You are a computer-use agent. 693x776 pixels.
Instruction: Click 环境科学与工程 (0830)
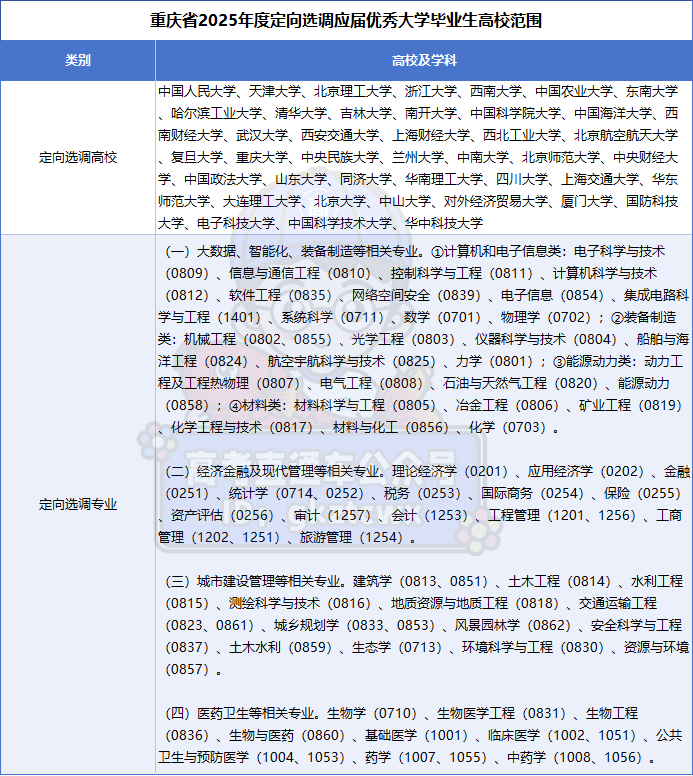click(x=533, y=647)
